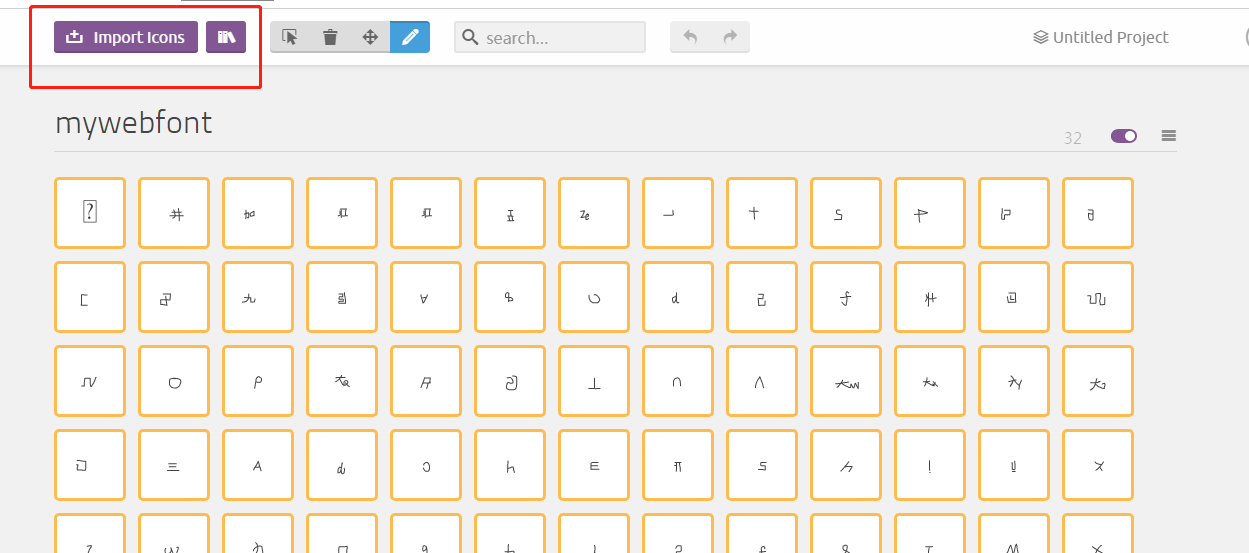Select the arch-shaped ∩ glyph tile
The image size is (1249, 553).
click(678, 382)
